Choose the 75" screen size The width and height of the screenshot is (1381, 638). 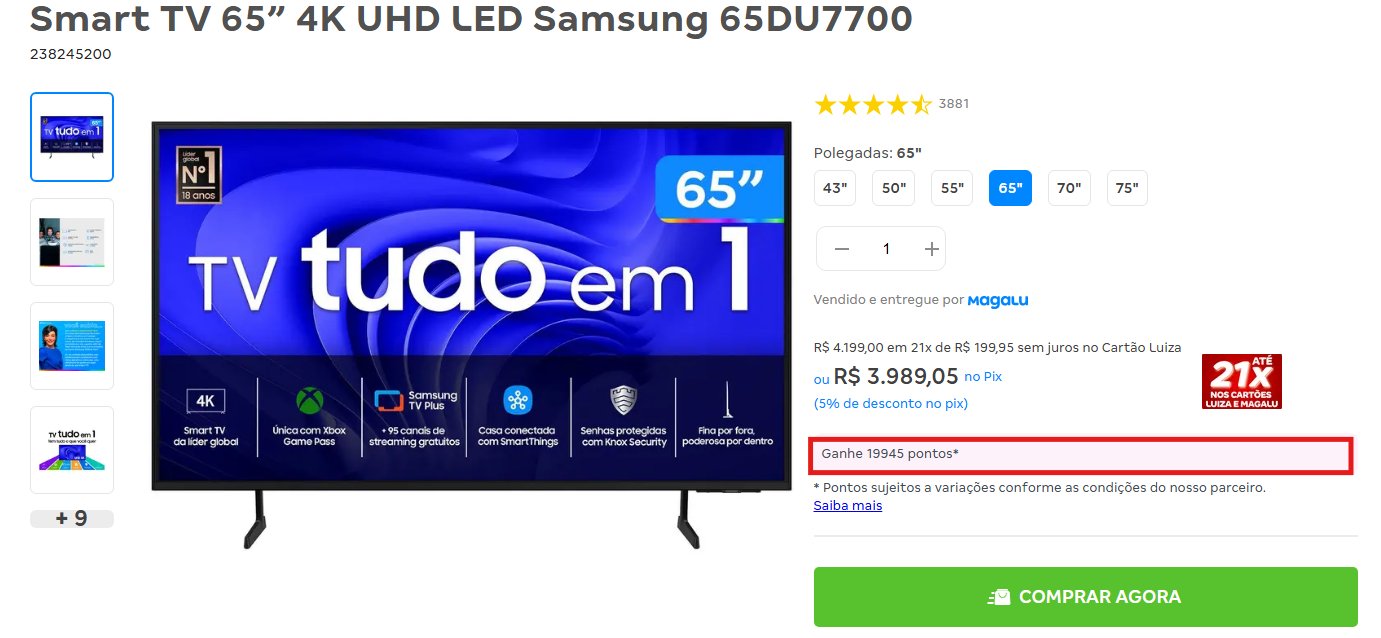pyautogui.click(x=1127, y=188)
